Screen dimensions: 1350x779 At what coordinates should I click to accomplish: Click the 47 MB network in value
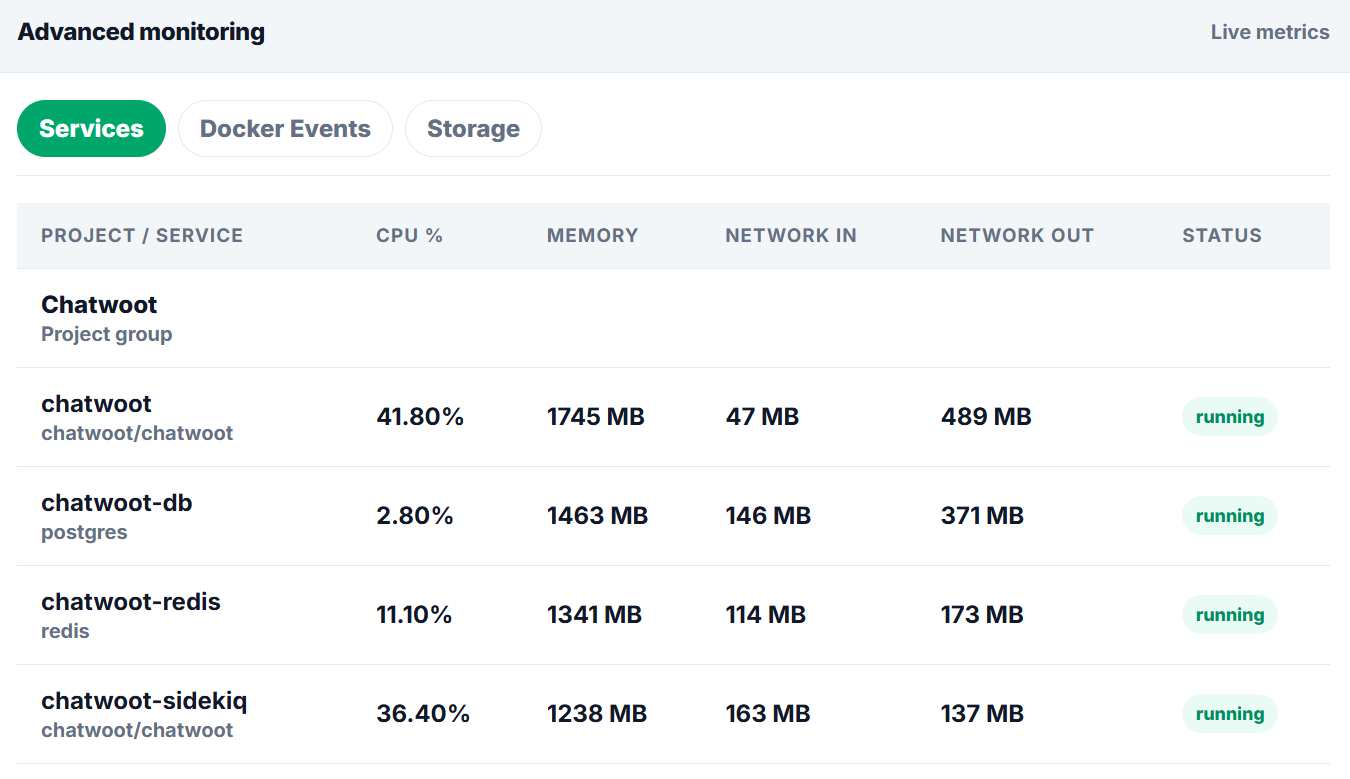[763, 417]
